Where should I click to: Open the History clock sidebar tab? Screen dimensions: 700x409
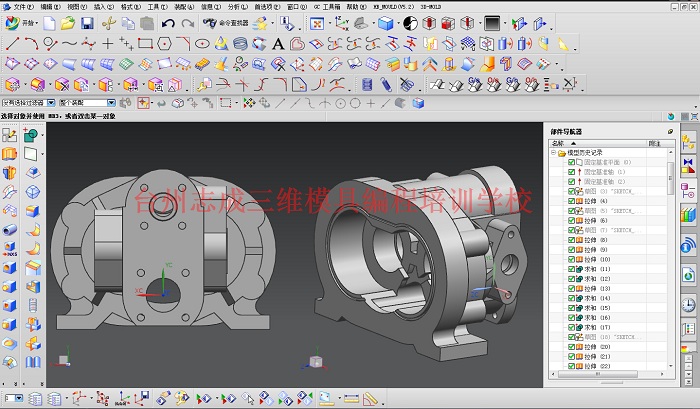pyautogui.click(x=688, y=305)
